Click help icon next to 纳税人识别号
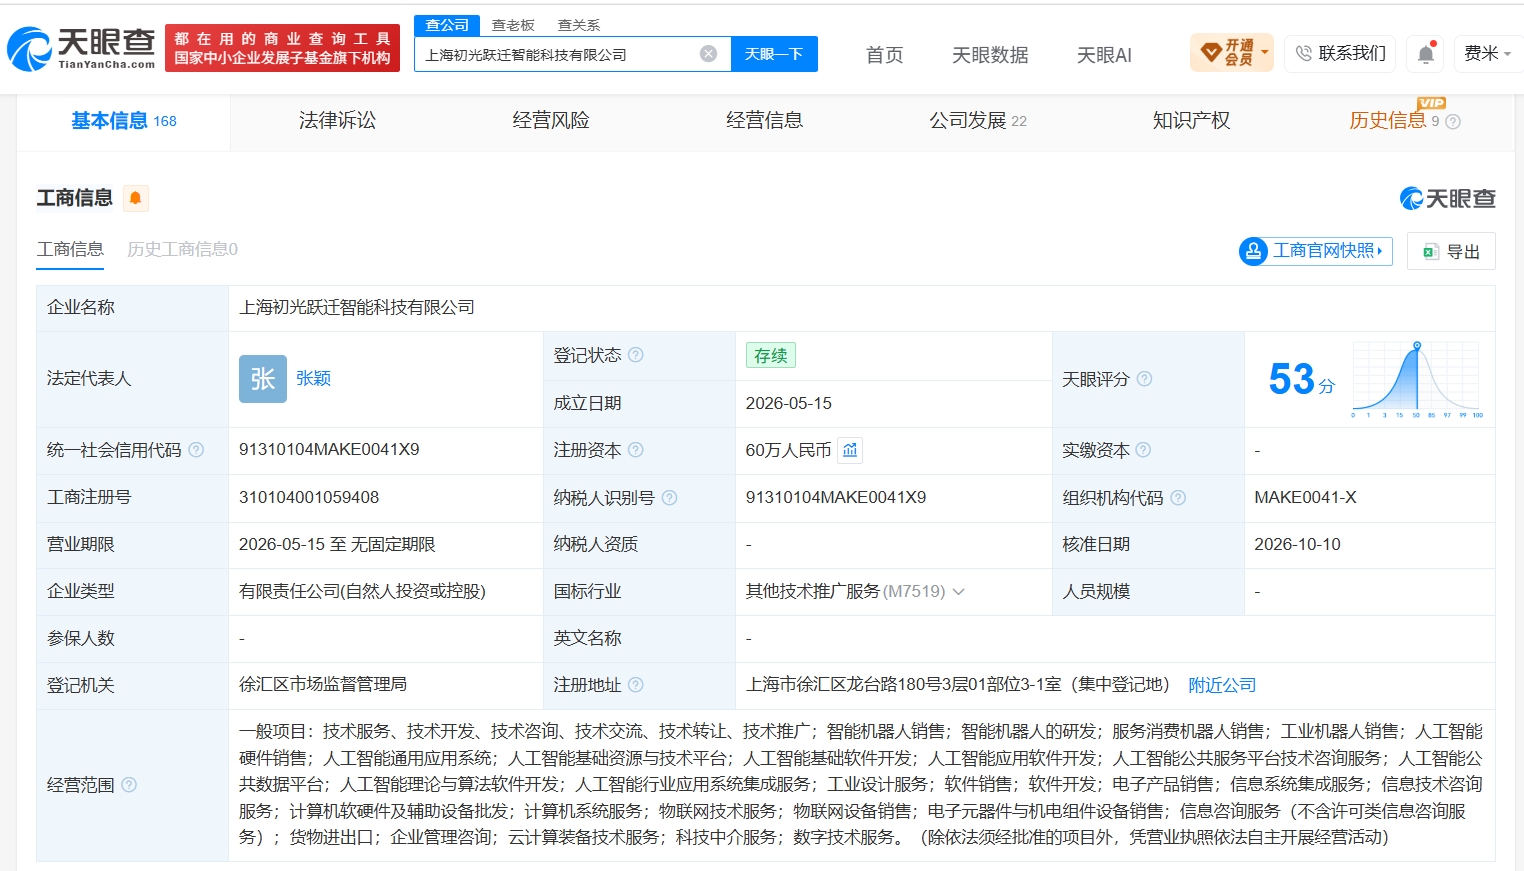Screen dimensions: 1524x871 pyautogui.click(x=670, y=497)
